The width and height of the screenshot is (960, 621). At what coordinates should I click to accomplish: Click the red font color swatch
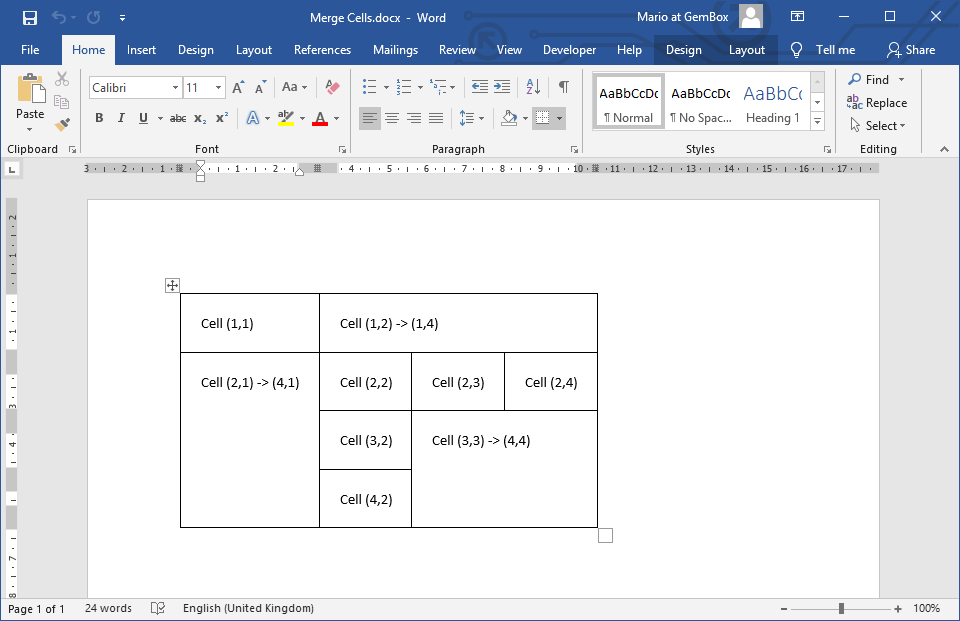tap(320, 119)
